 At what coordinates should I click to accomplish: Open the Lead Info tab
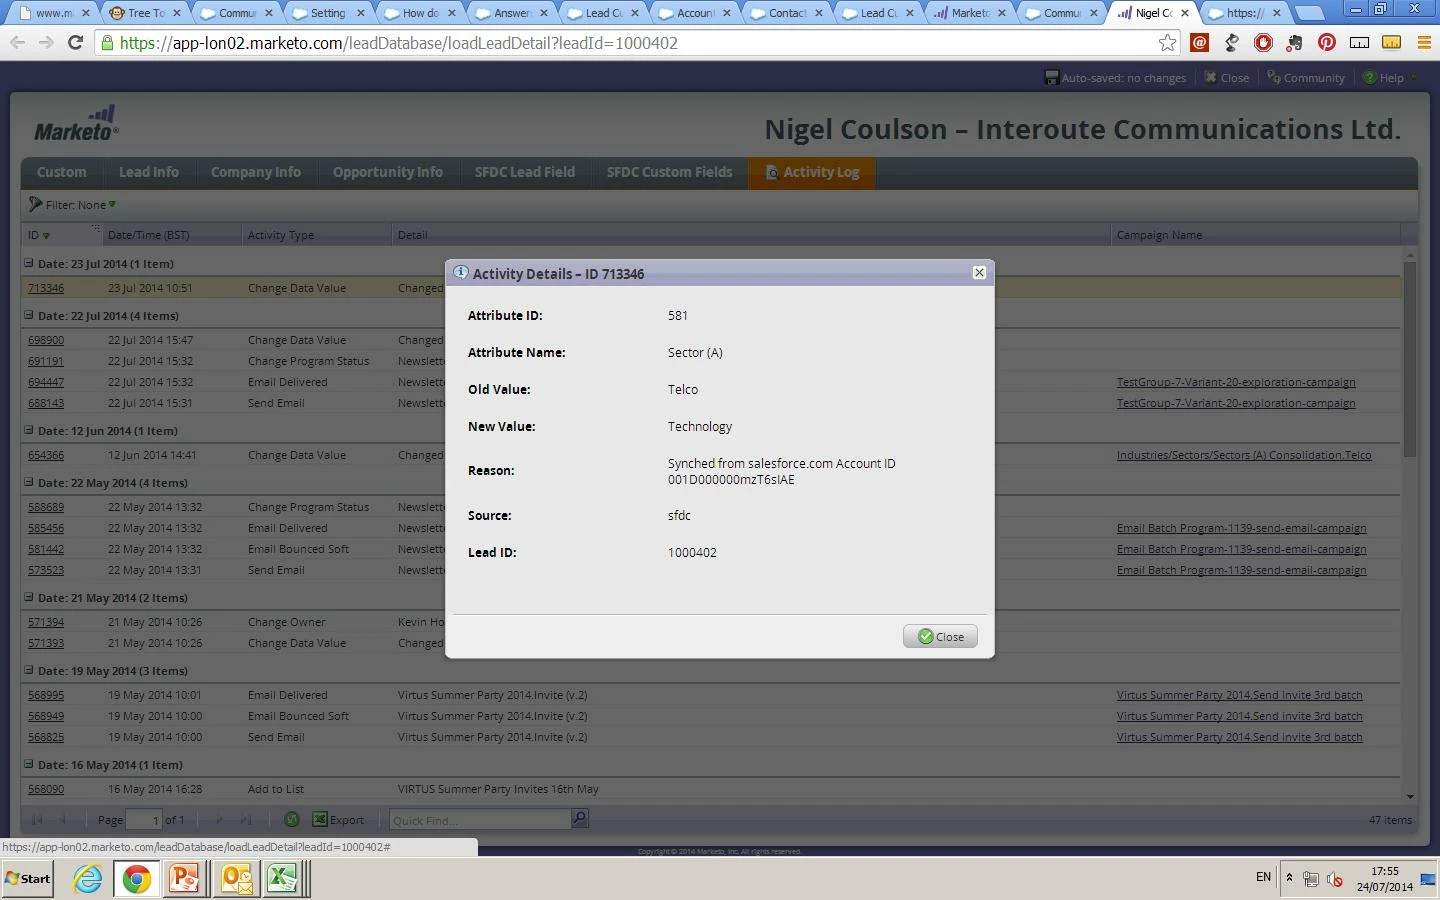pyautogui.click(x=149, y=172)
